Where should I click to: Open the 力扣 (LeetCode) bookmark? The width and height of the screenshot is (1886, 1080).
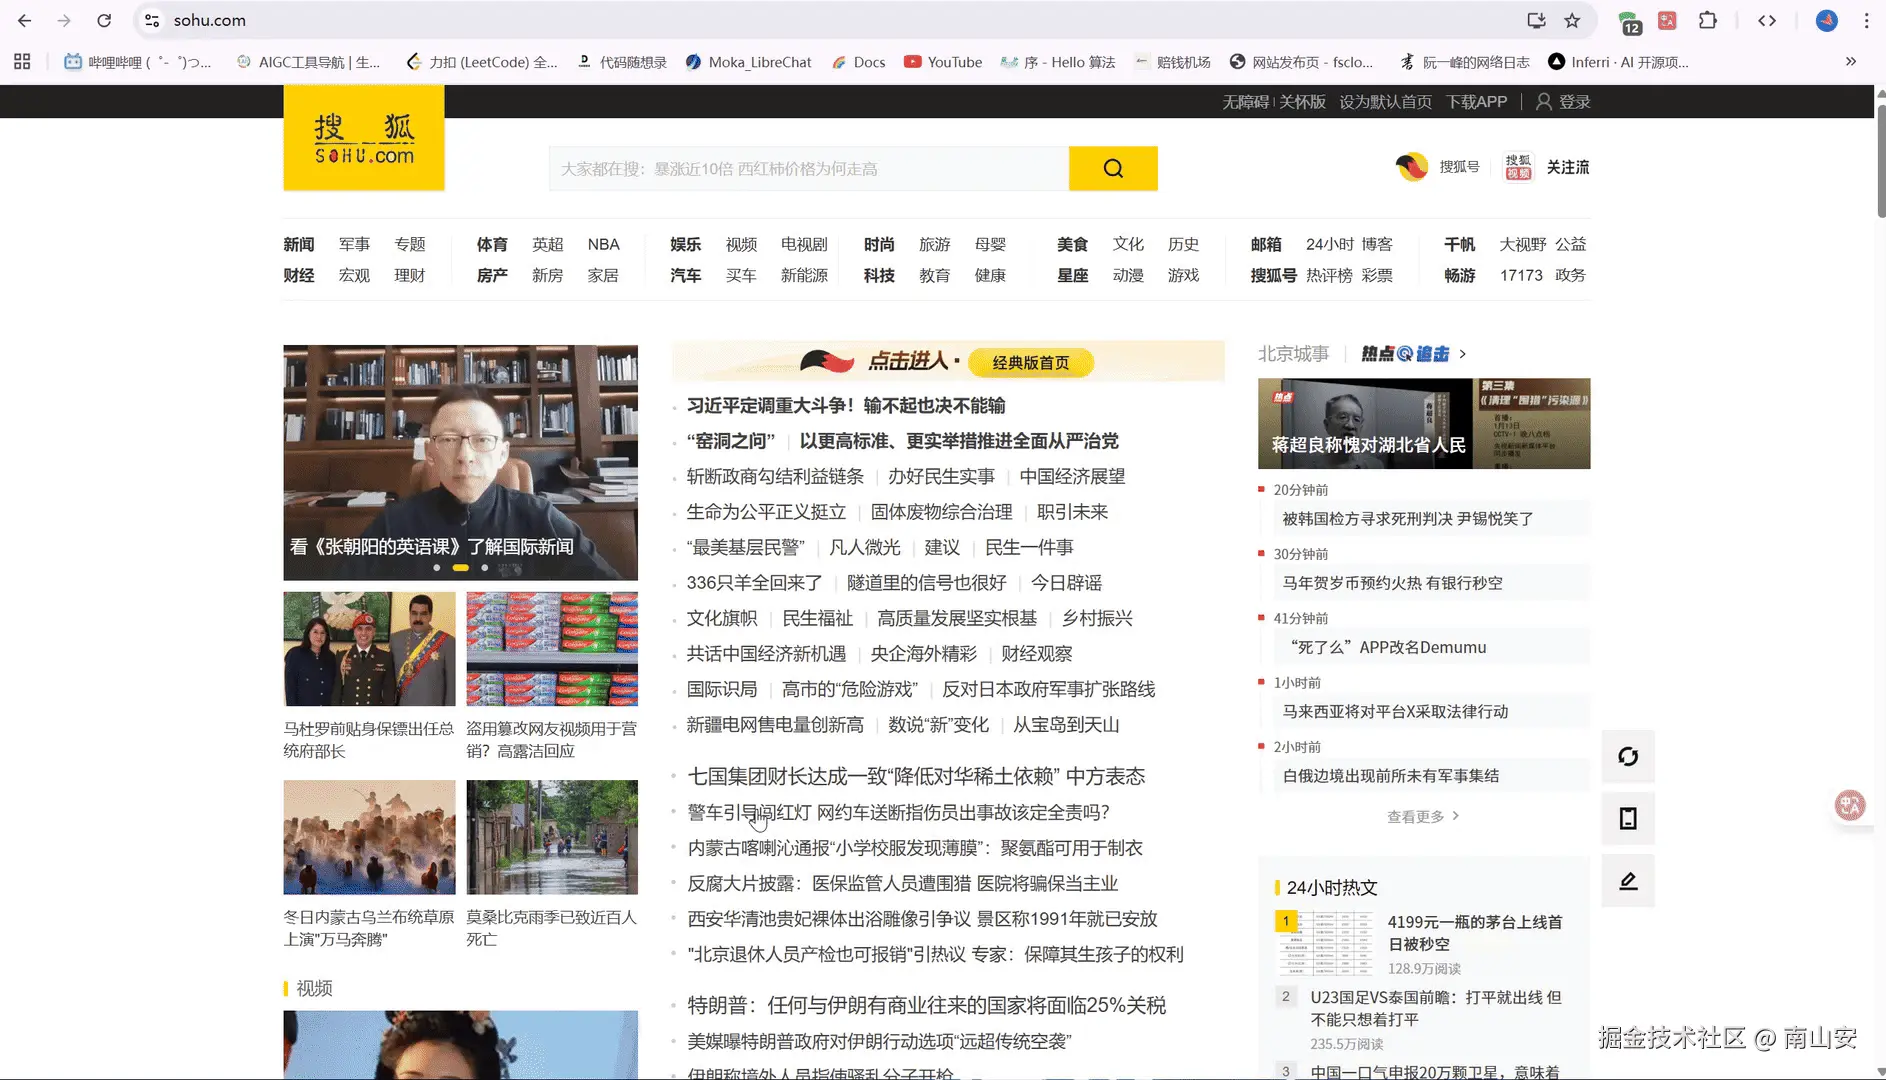pos(482,62)
